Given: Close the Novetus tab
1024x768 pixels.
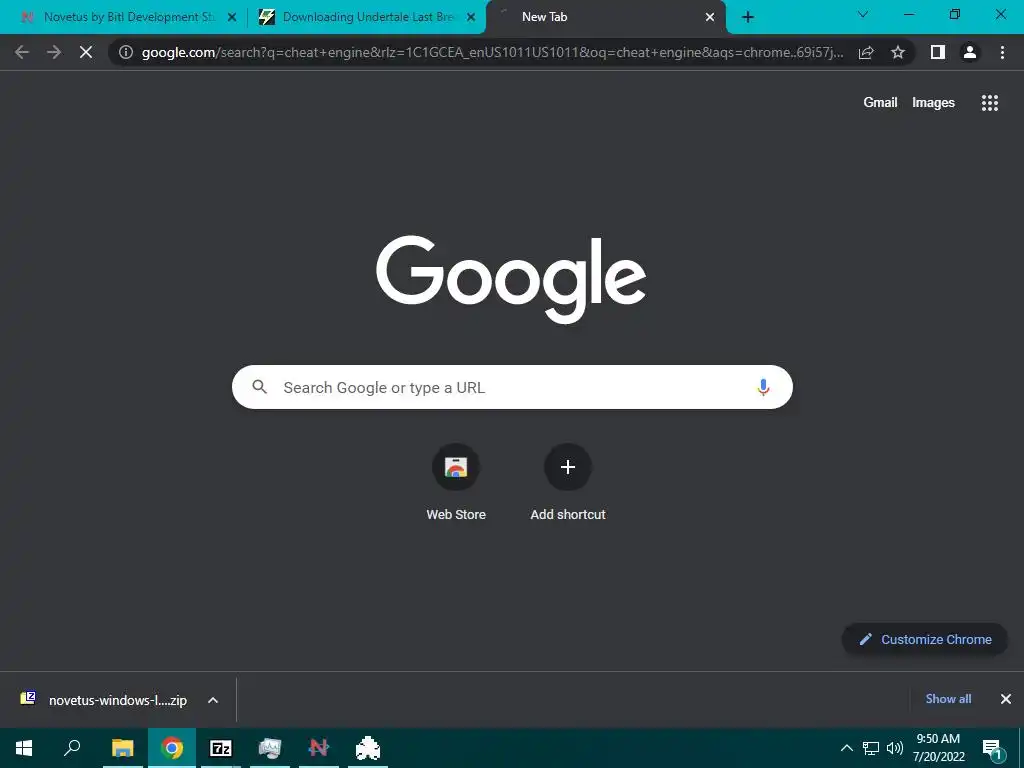Looking at the screenshot, I should [x=232, y=18].
